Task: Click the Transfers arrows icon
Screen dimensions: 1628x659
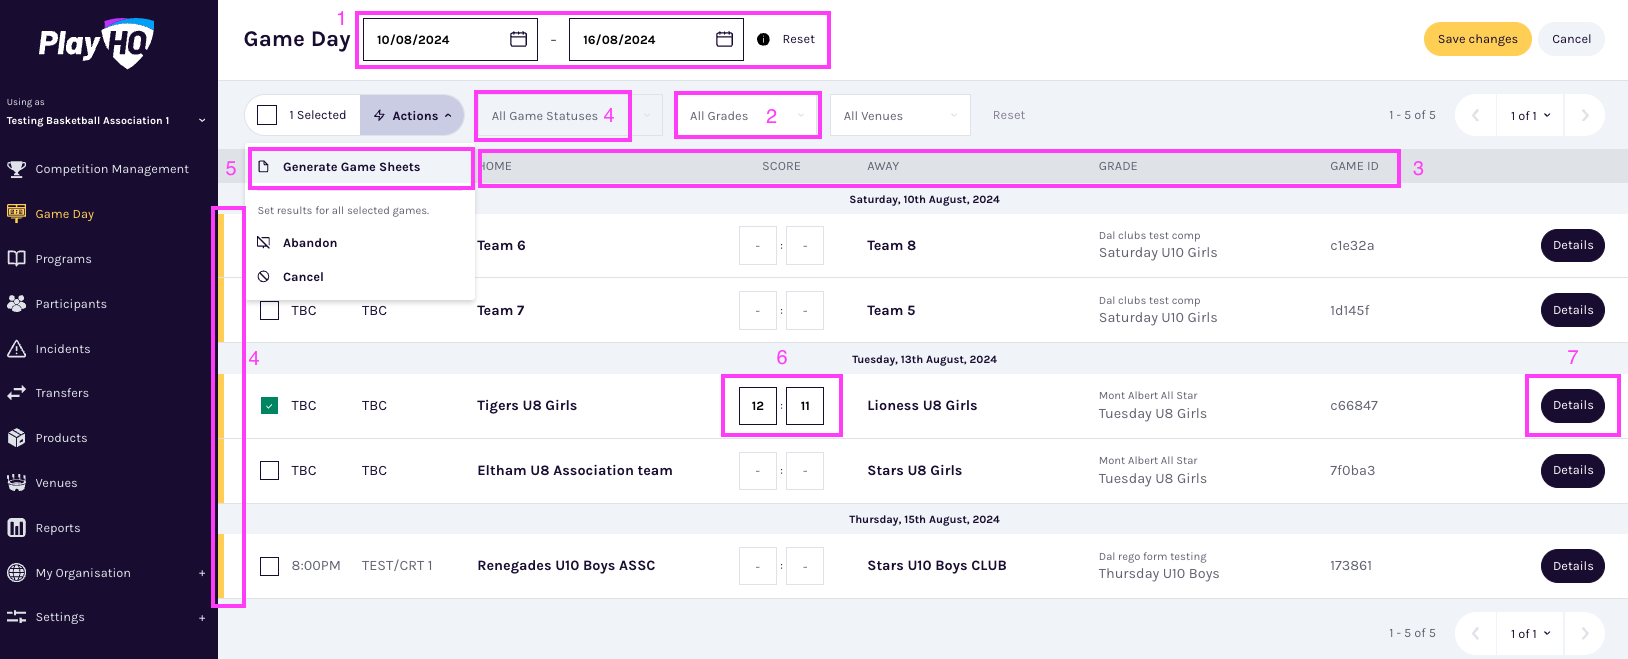Action: [x=16, y=393]
